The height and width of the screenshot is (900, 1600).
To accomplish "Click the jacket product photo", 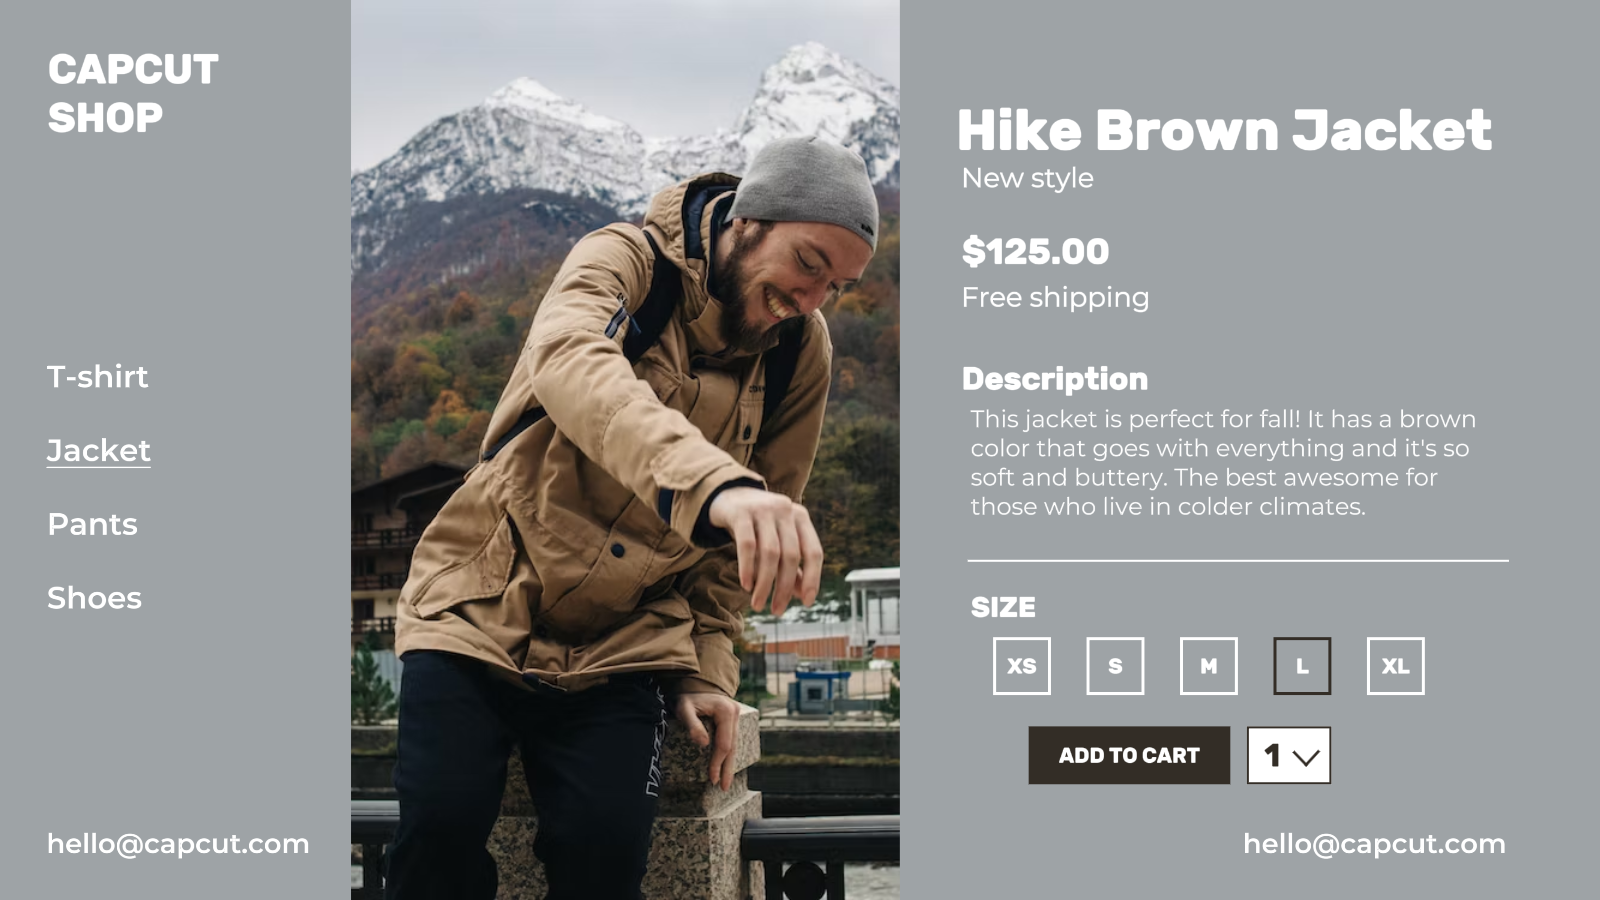I will coord(625,450).
